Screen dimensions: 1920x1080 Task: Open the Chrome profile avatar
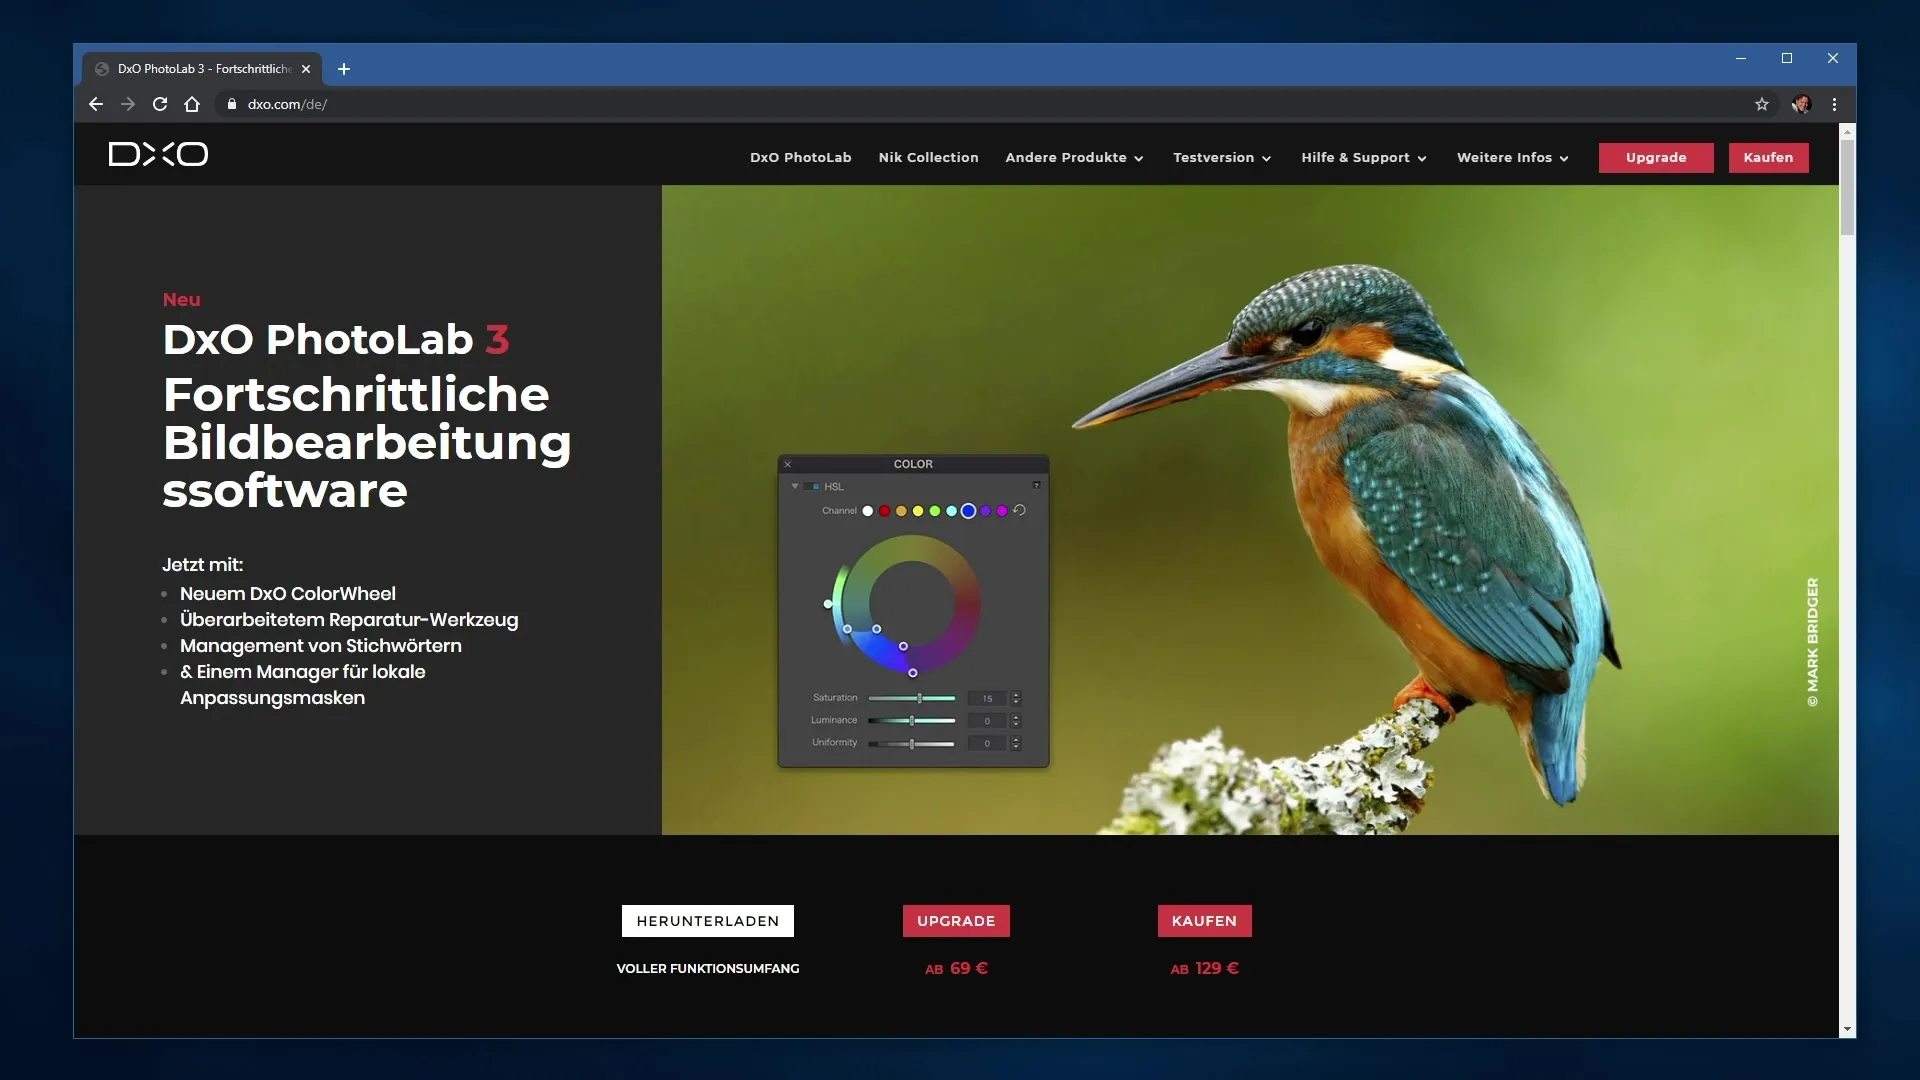1802,104
